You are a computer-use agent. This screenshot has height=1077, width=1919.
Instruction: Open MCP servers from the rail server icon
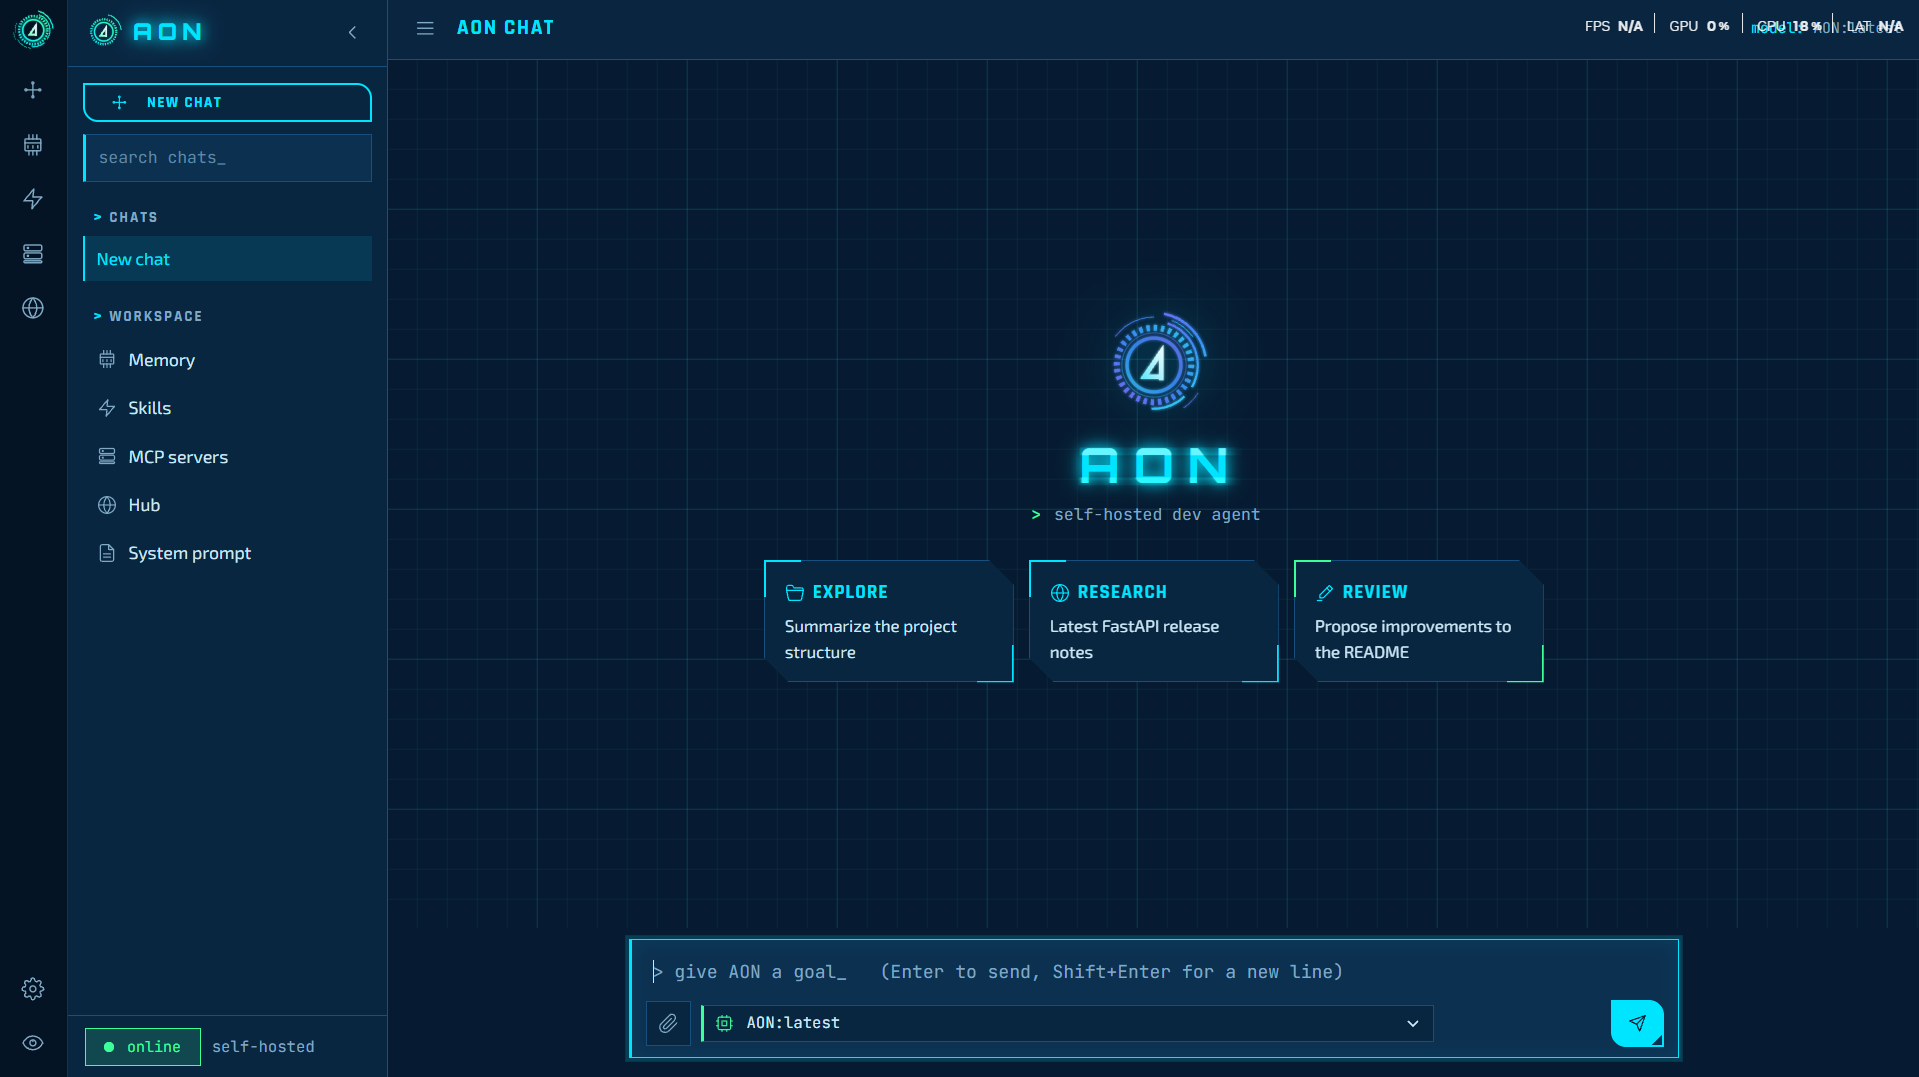click(x=33, y=254)
